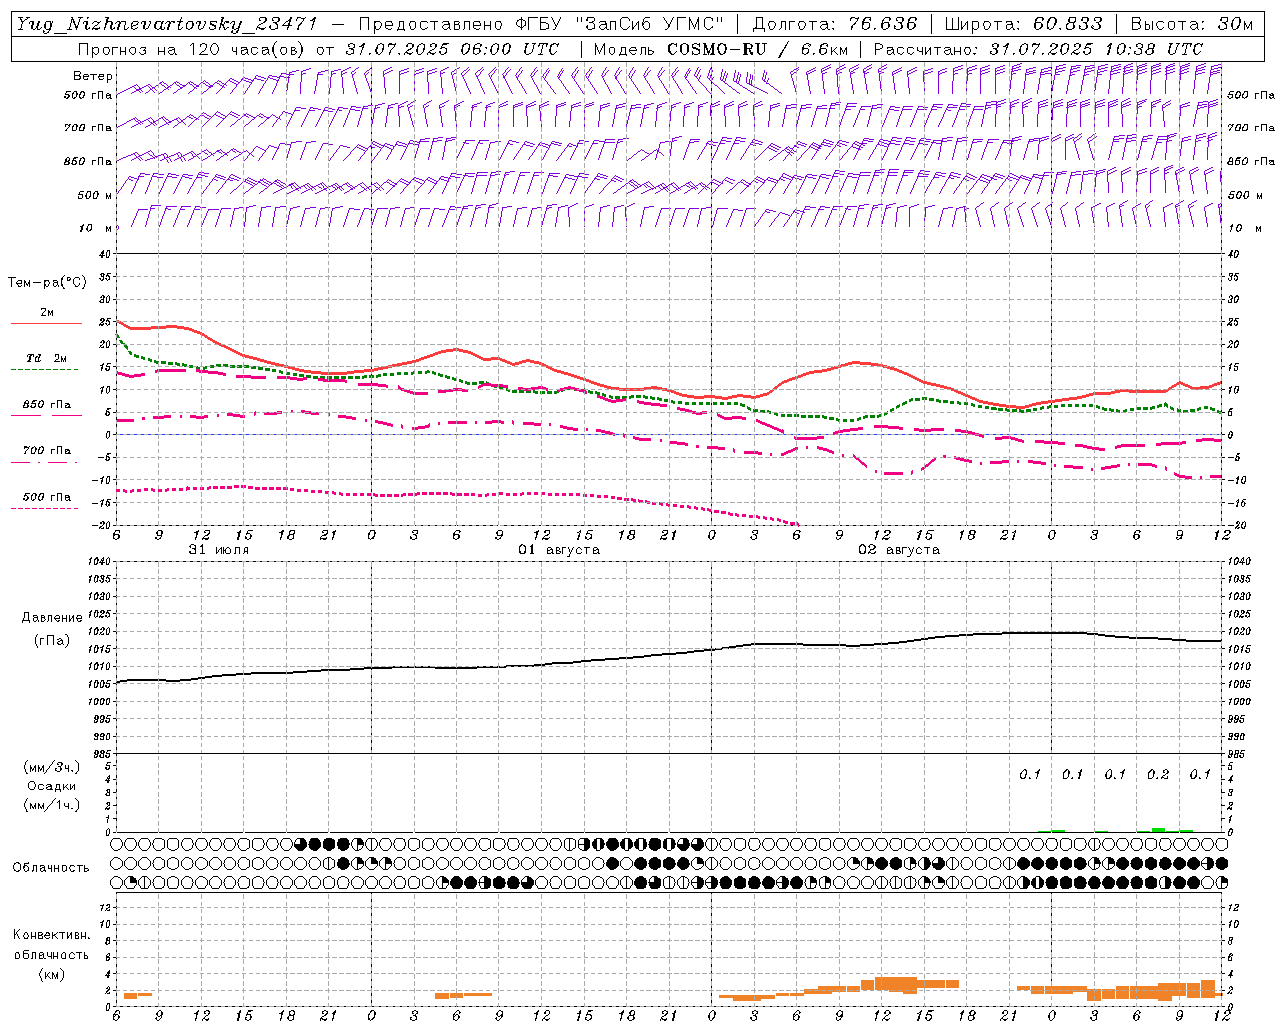Viewport: 1280px width, 1024px height.
Task: Click the date label 02 августа
Action: [x=898, y=550]
